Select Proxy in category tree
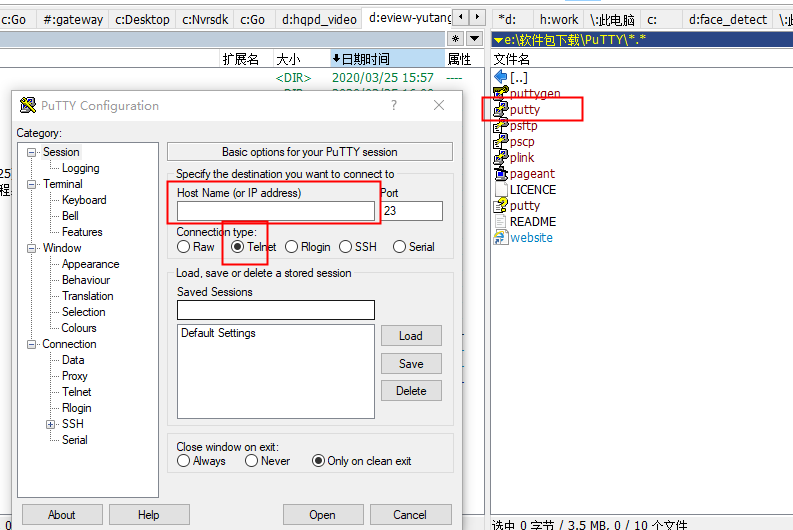 click(75, 376)
